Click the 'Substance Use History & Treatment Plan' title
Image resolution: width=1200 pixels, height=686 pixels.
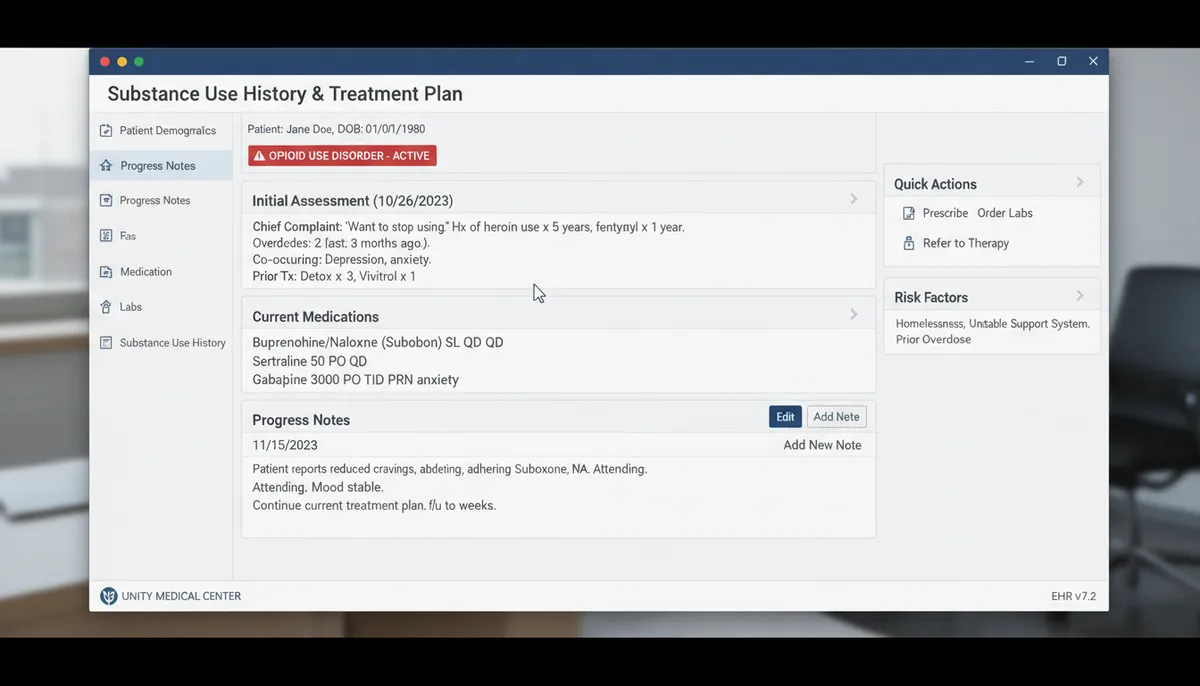pos(285,94)
